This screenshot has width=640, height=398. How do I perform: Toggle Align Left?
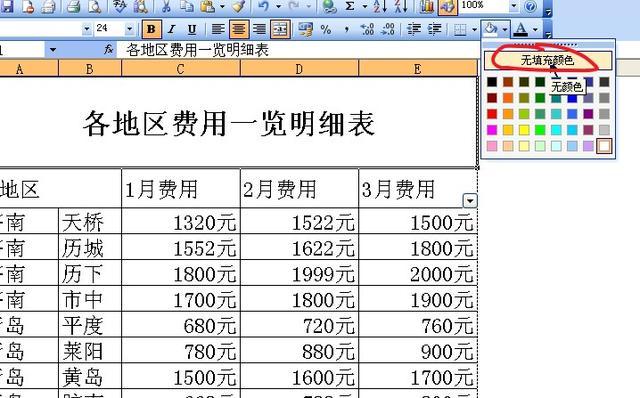(218, 29)
